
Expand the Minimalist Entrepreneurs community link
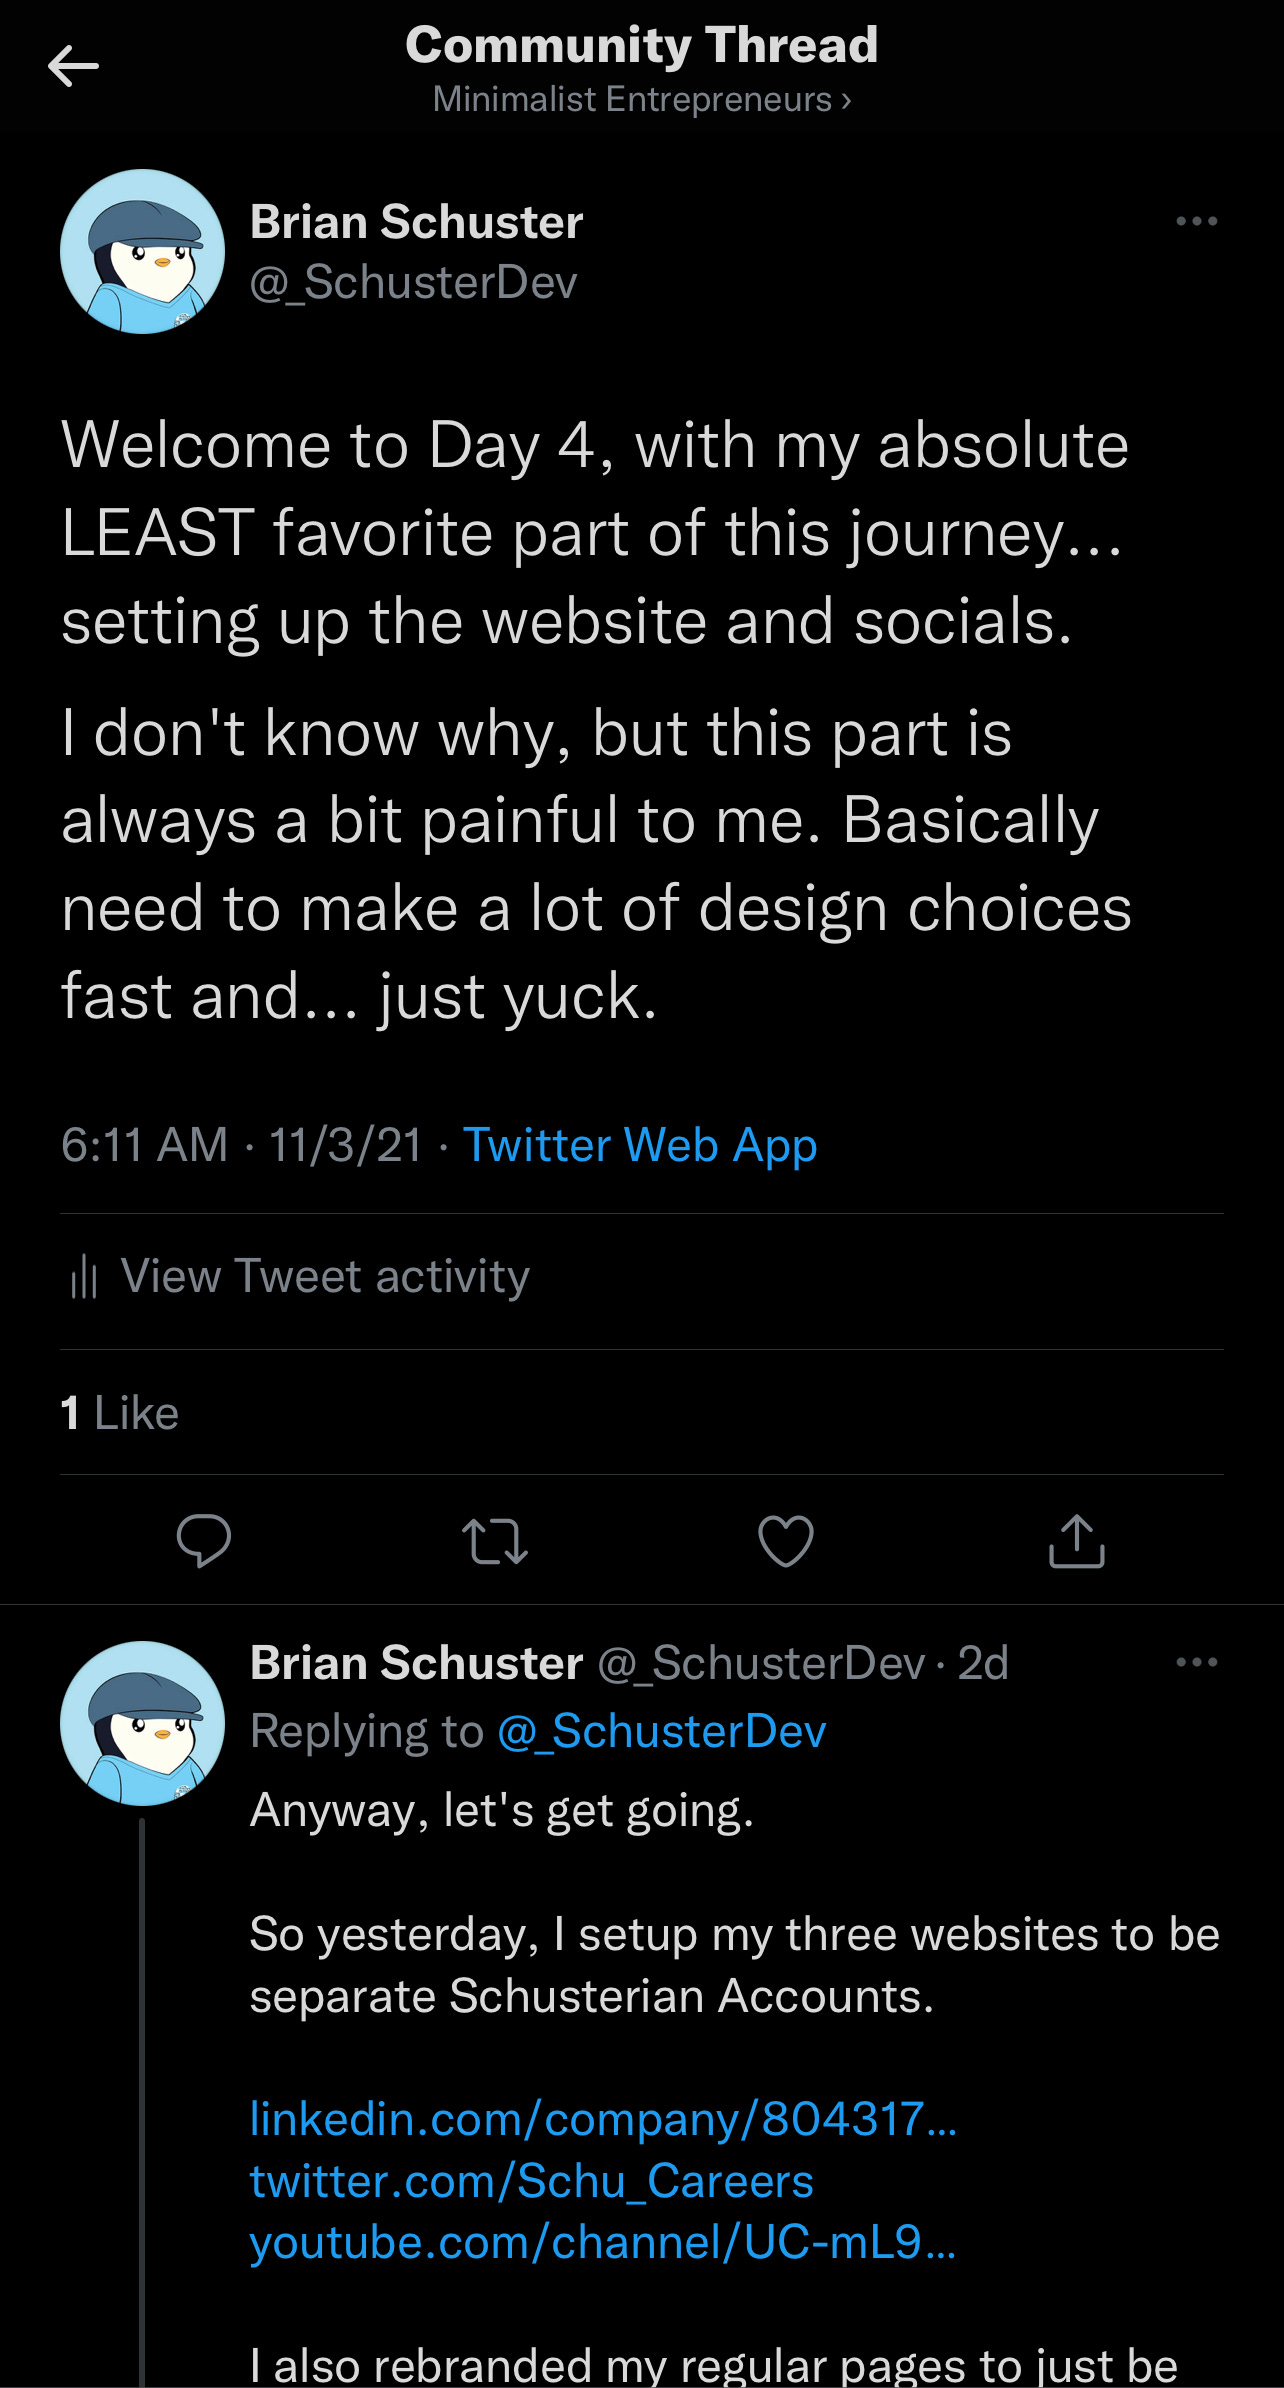click(641, 99)
